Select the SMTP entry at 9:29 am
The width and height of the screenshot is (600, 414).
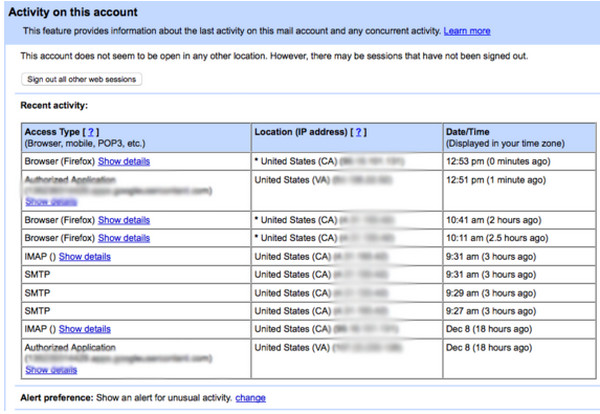[x=37, y=292]
